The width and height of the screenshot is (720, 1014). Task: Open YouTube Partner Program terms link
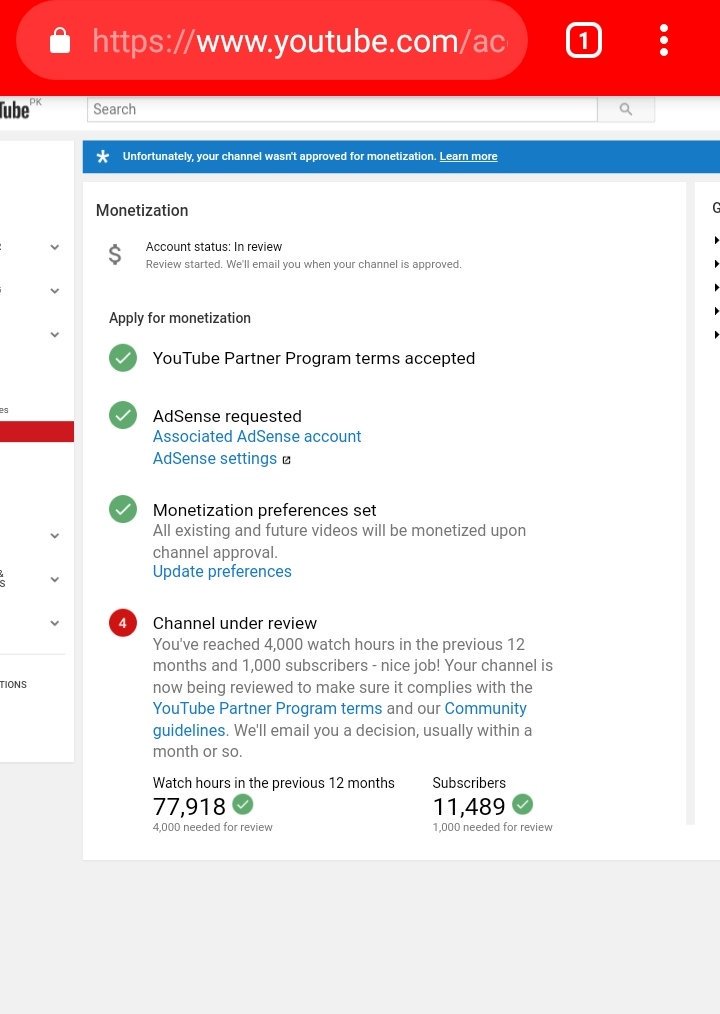pos(267,709)
